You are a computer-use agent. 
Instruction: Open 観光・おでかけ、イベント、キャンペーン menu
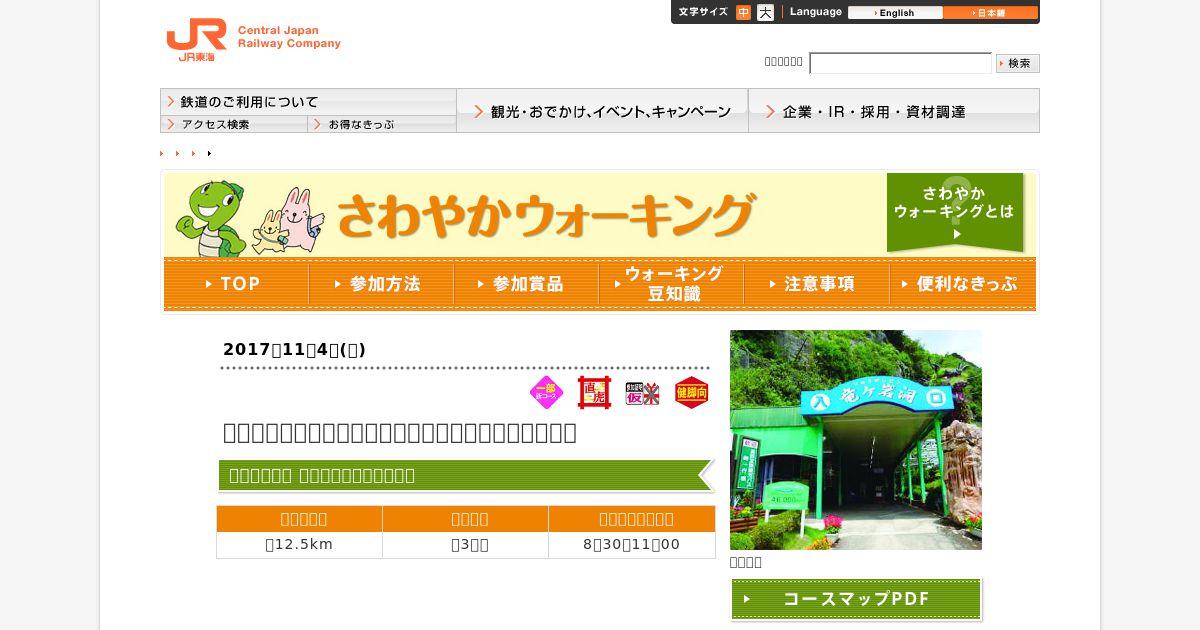click(602, 111)
